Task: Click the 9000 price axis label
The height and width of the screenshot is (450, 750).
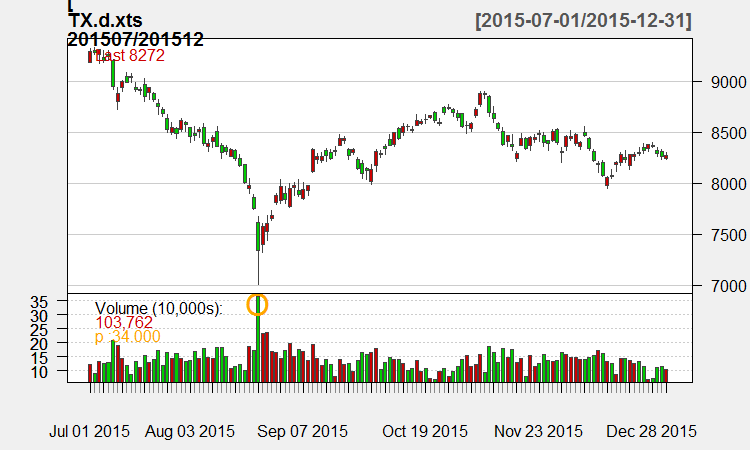Action: point(718,82)
